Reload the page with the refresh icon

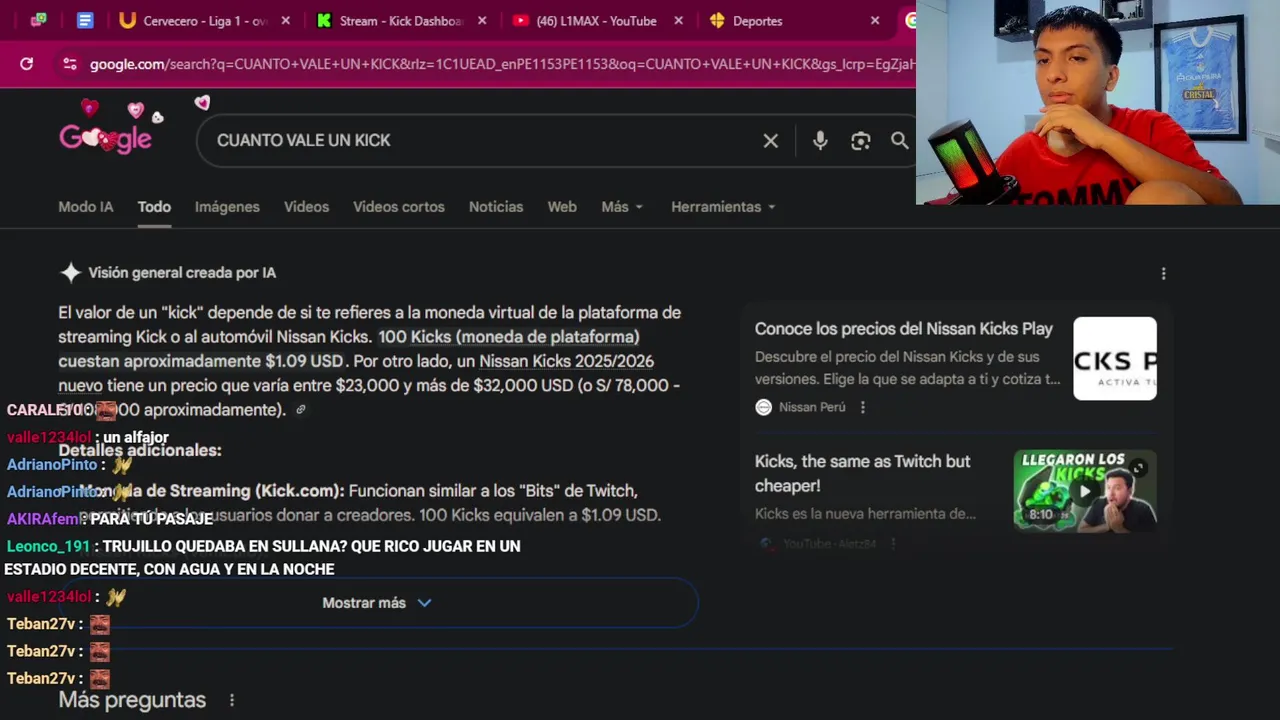[26, 64]
